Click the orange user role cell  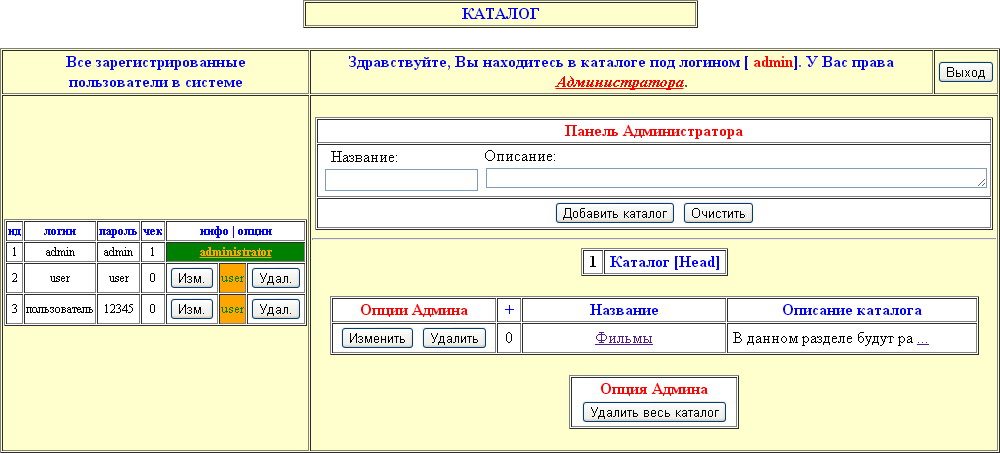[x=232, y=278]
